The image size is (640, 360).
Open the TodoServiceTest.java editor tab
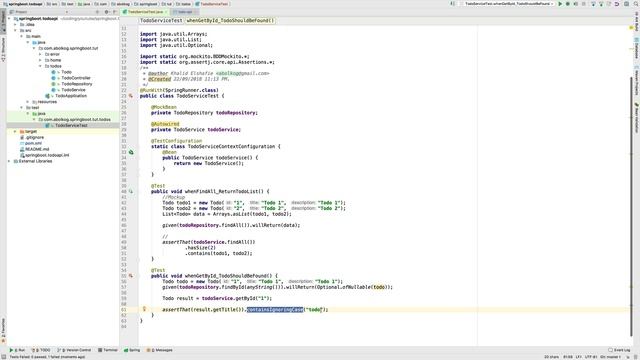146,12
